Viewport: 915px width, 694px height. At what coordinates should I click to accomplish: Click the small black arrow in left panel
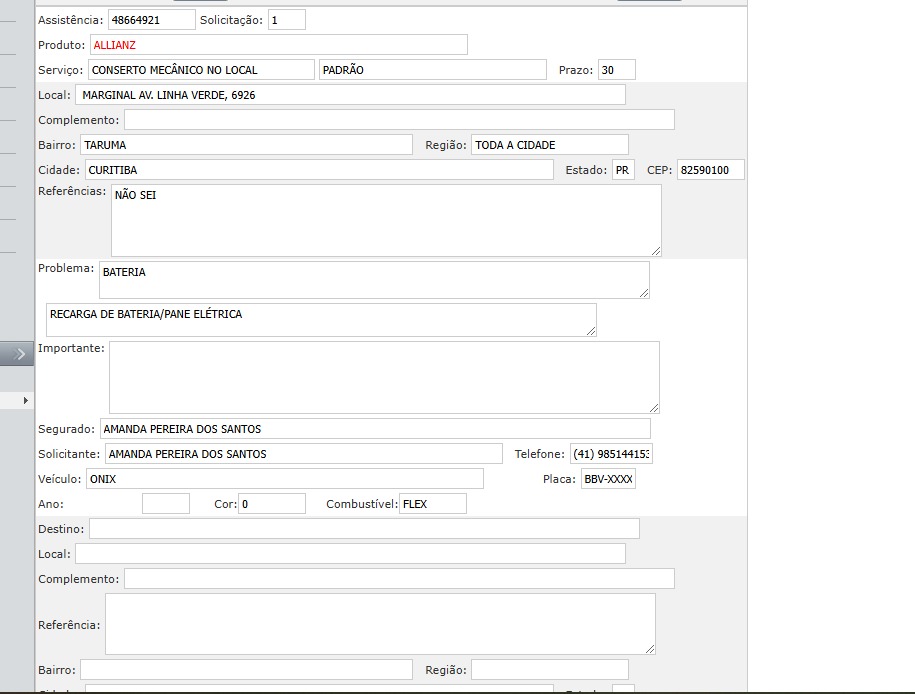25,400
